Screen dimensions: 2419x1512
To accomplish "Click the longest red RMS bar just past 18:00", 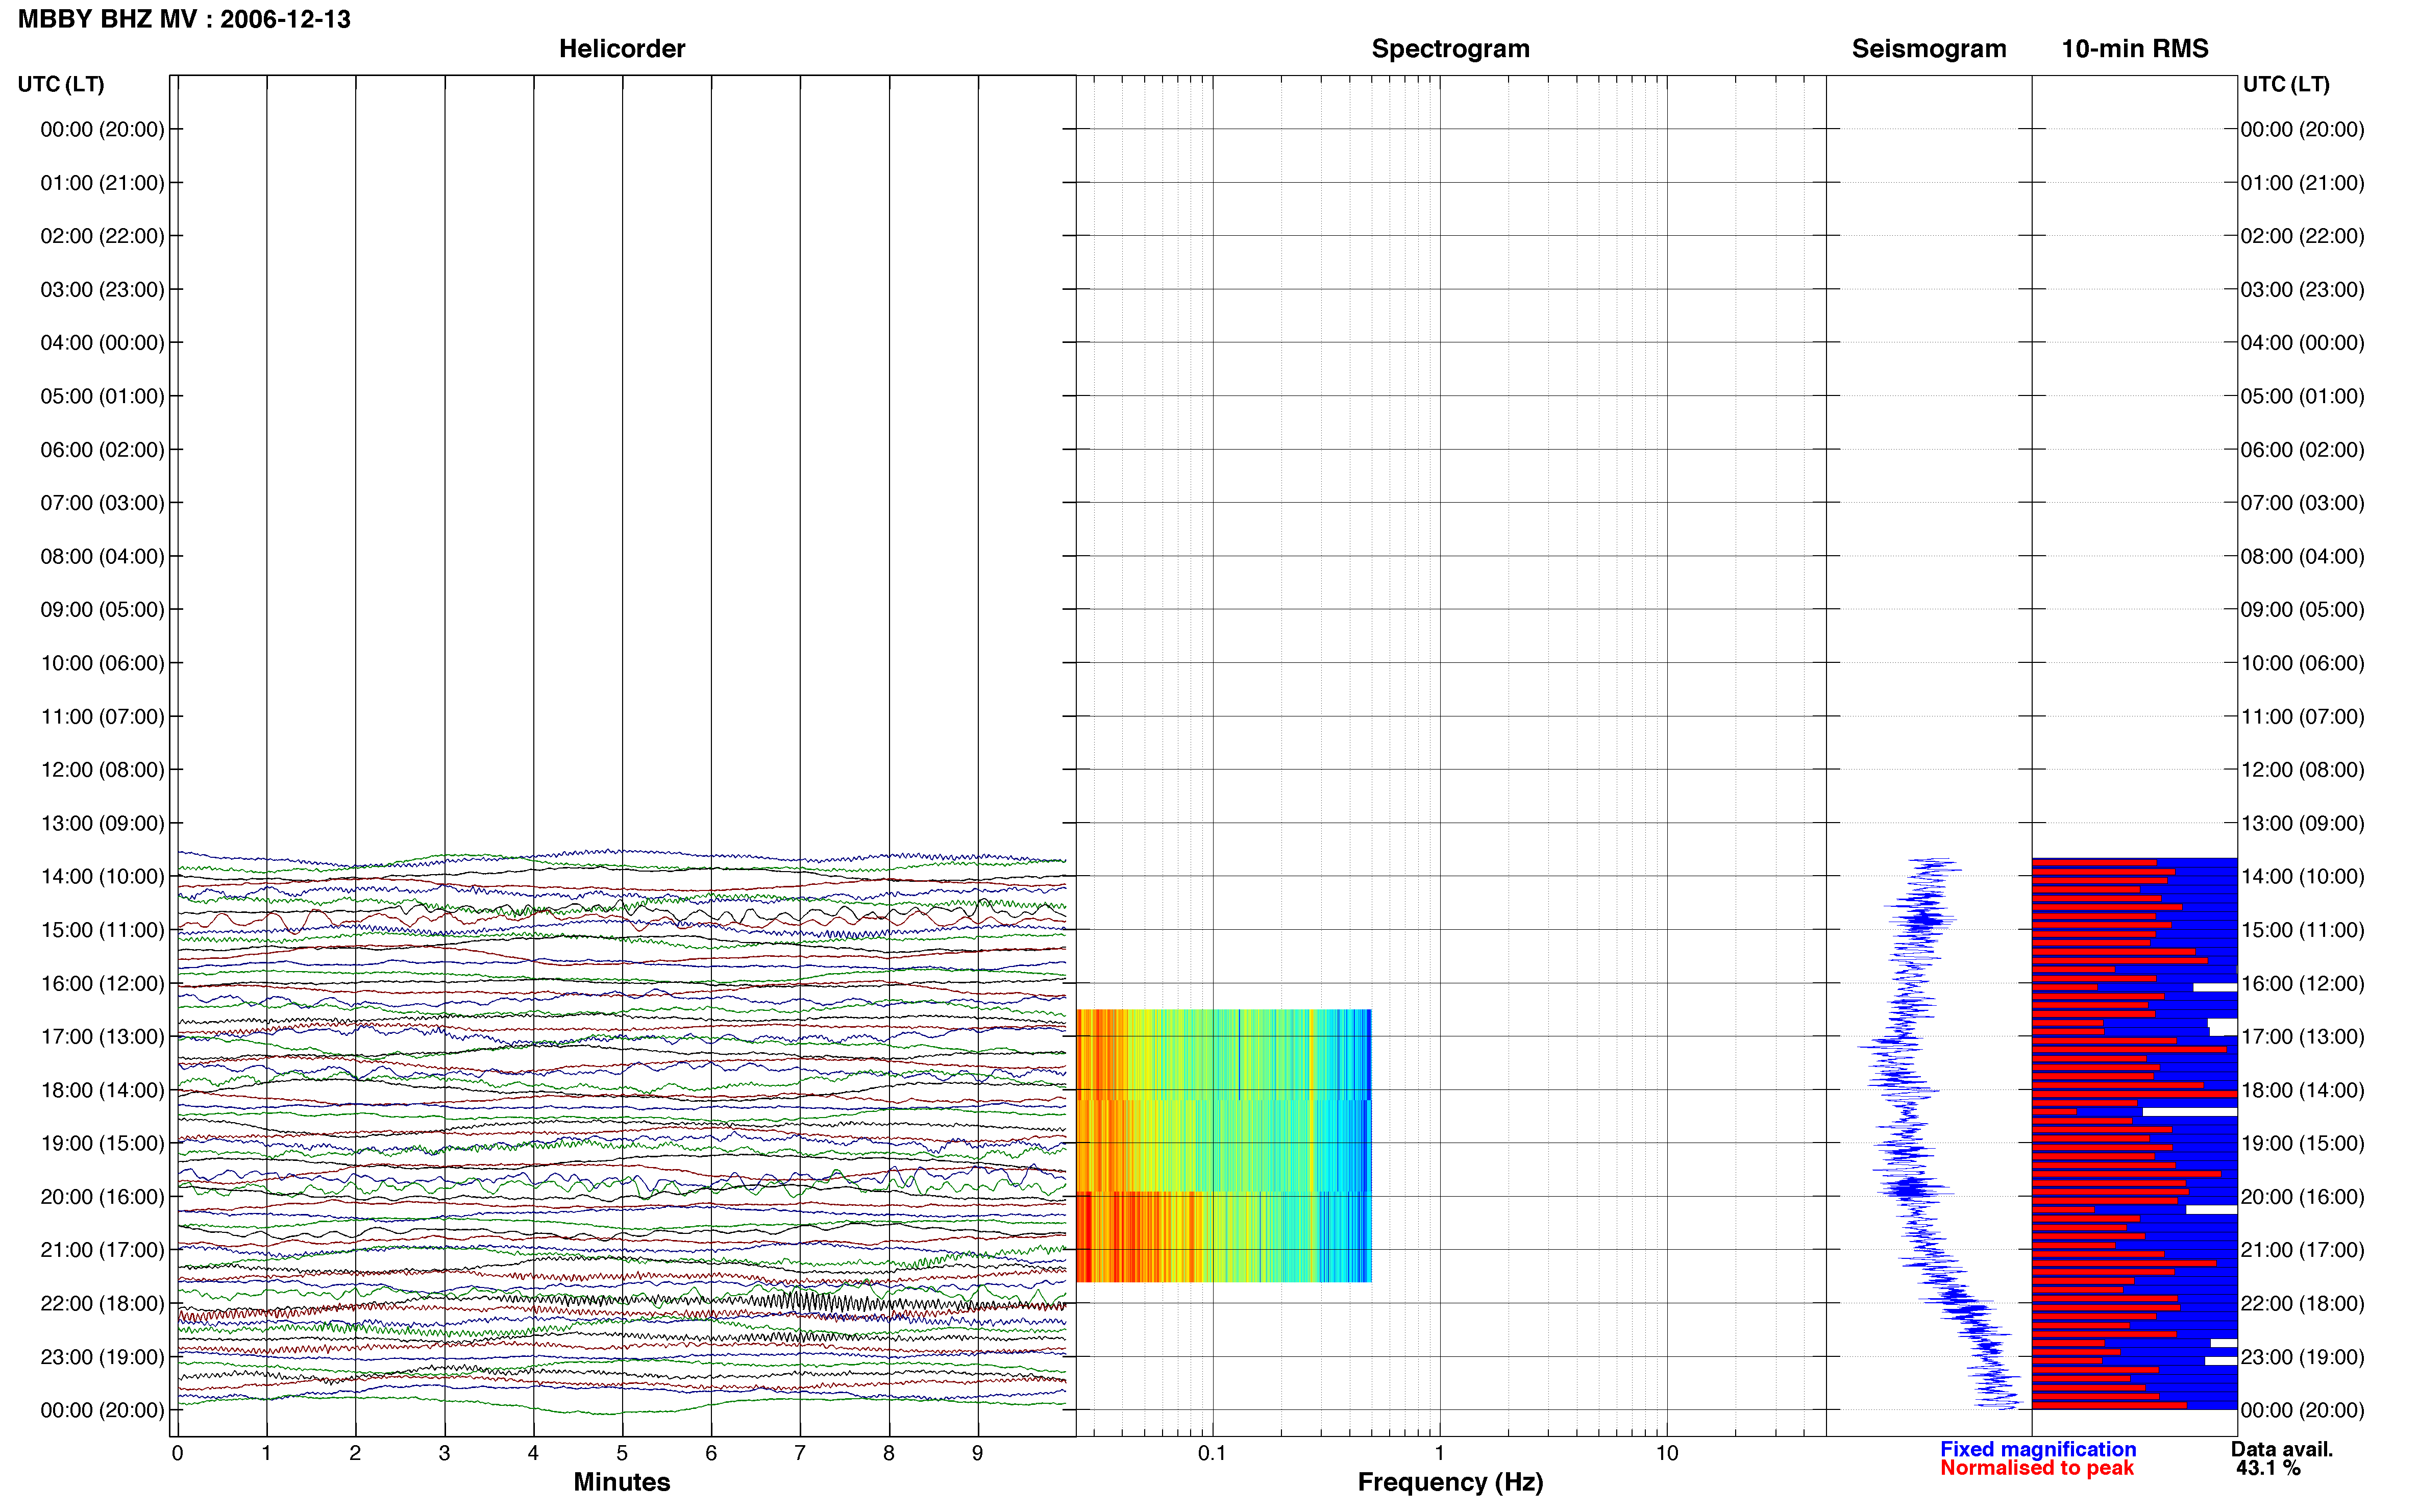I will [x=2134, y=1094].
